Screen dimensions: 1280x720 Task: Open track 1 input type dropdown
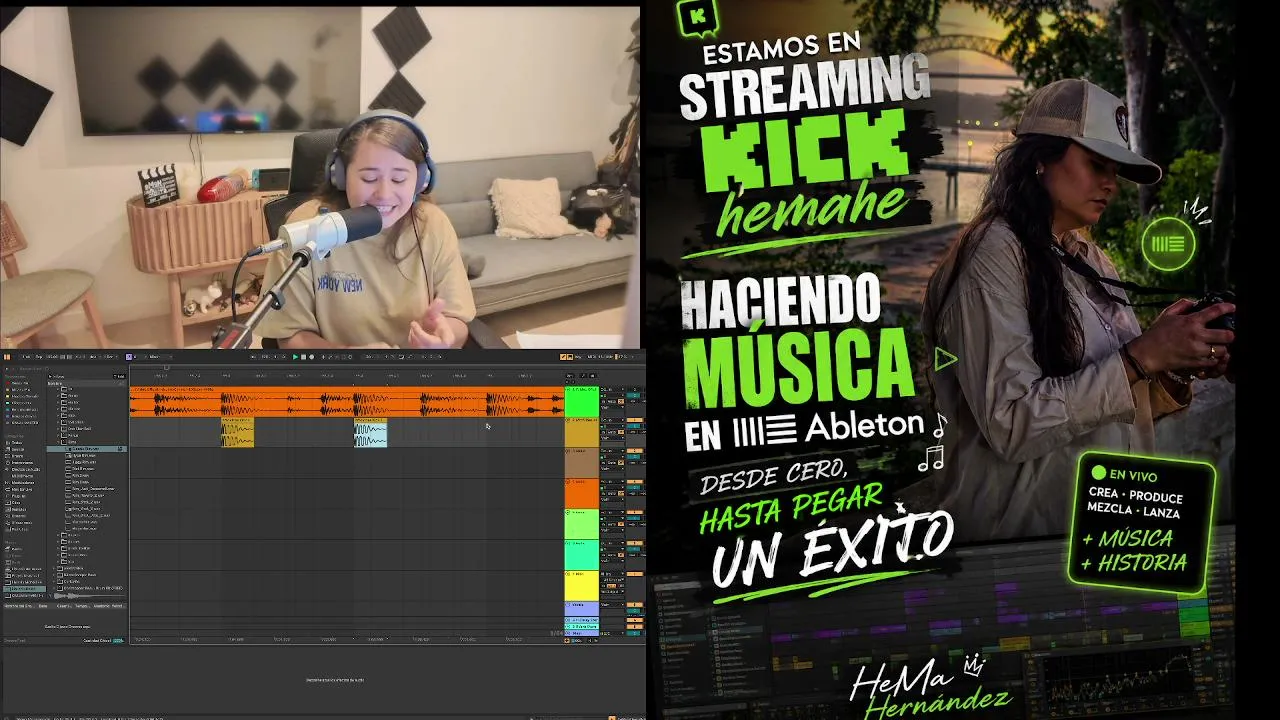610,391
